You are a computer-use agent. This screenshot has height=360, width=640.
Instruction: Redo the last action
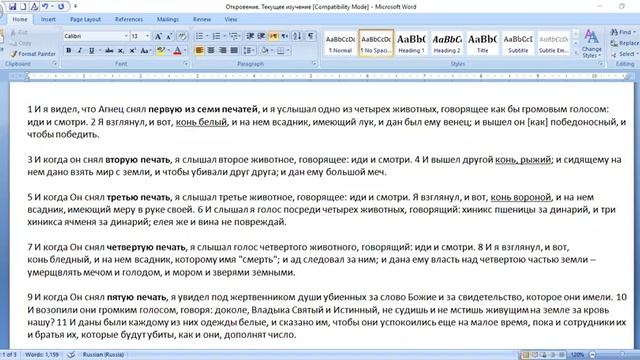(61, 7)
